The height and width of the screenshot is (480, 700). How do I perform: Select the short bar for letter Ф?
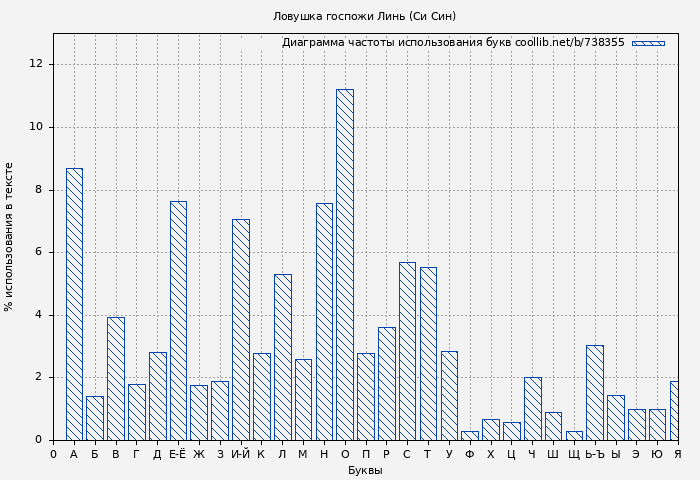(470, 436)
